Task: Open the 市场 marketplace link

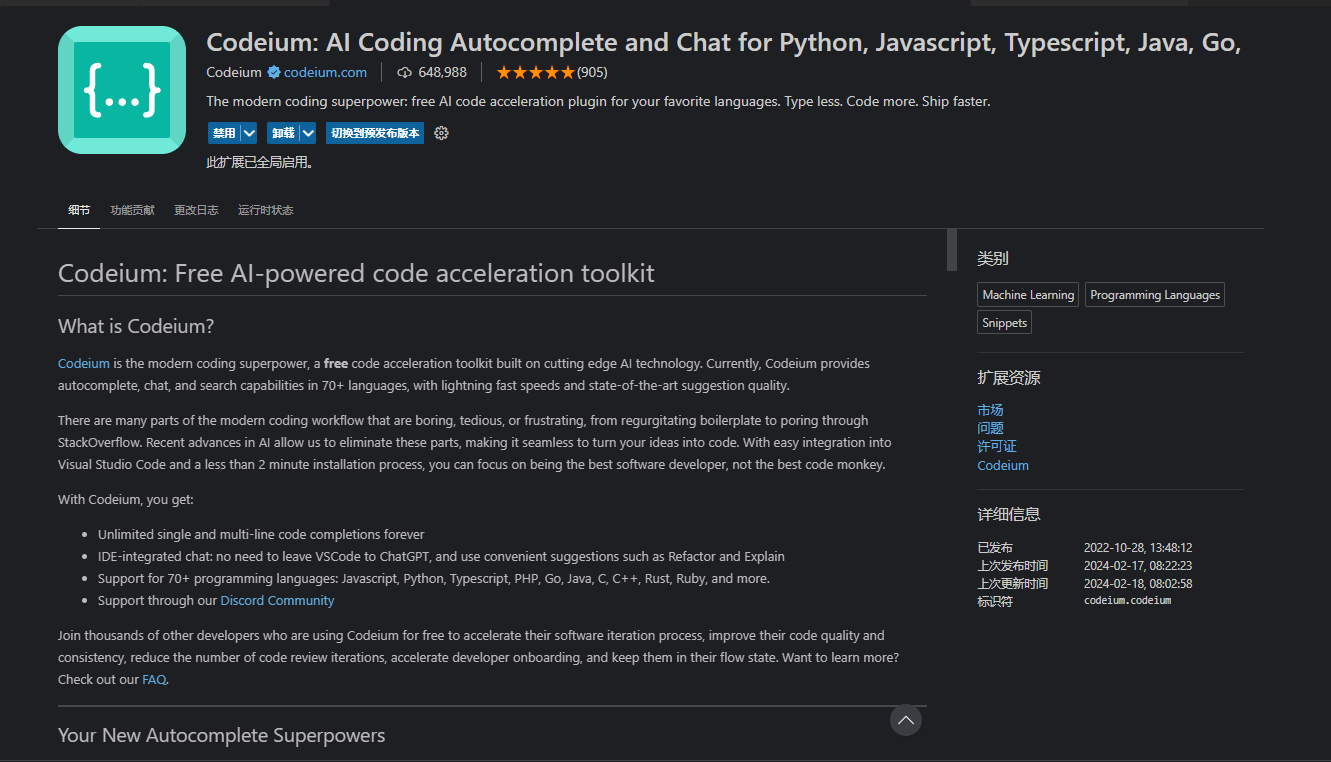Action: pyautogui.click(x=990, y=410)
